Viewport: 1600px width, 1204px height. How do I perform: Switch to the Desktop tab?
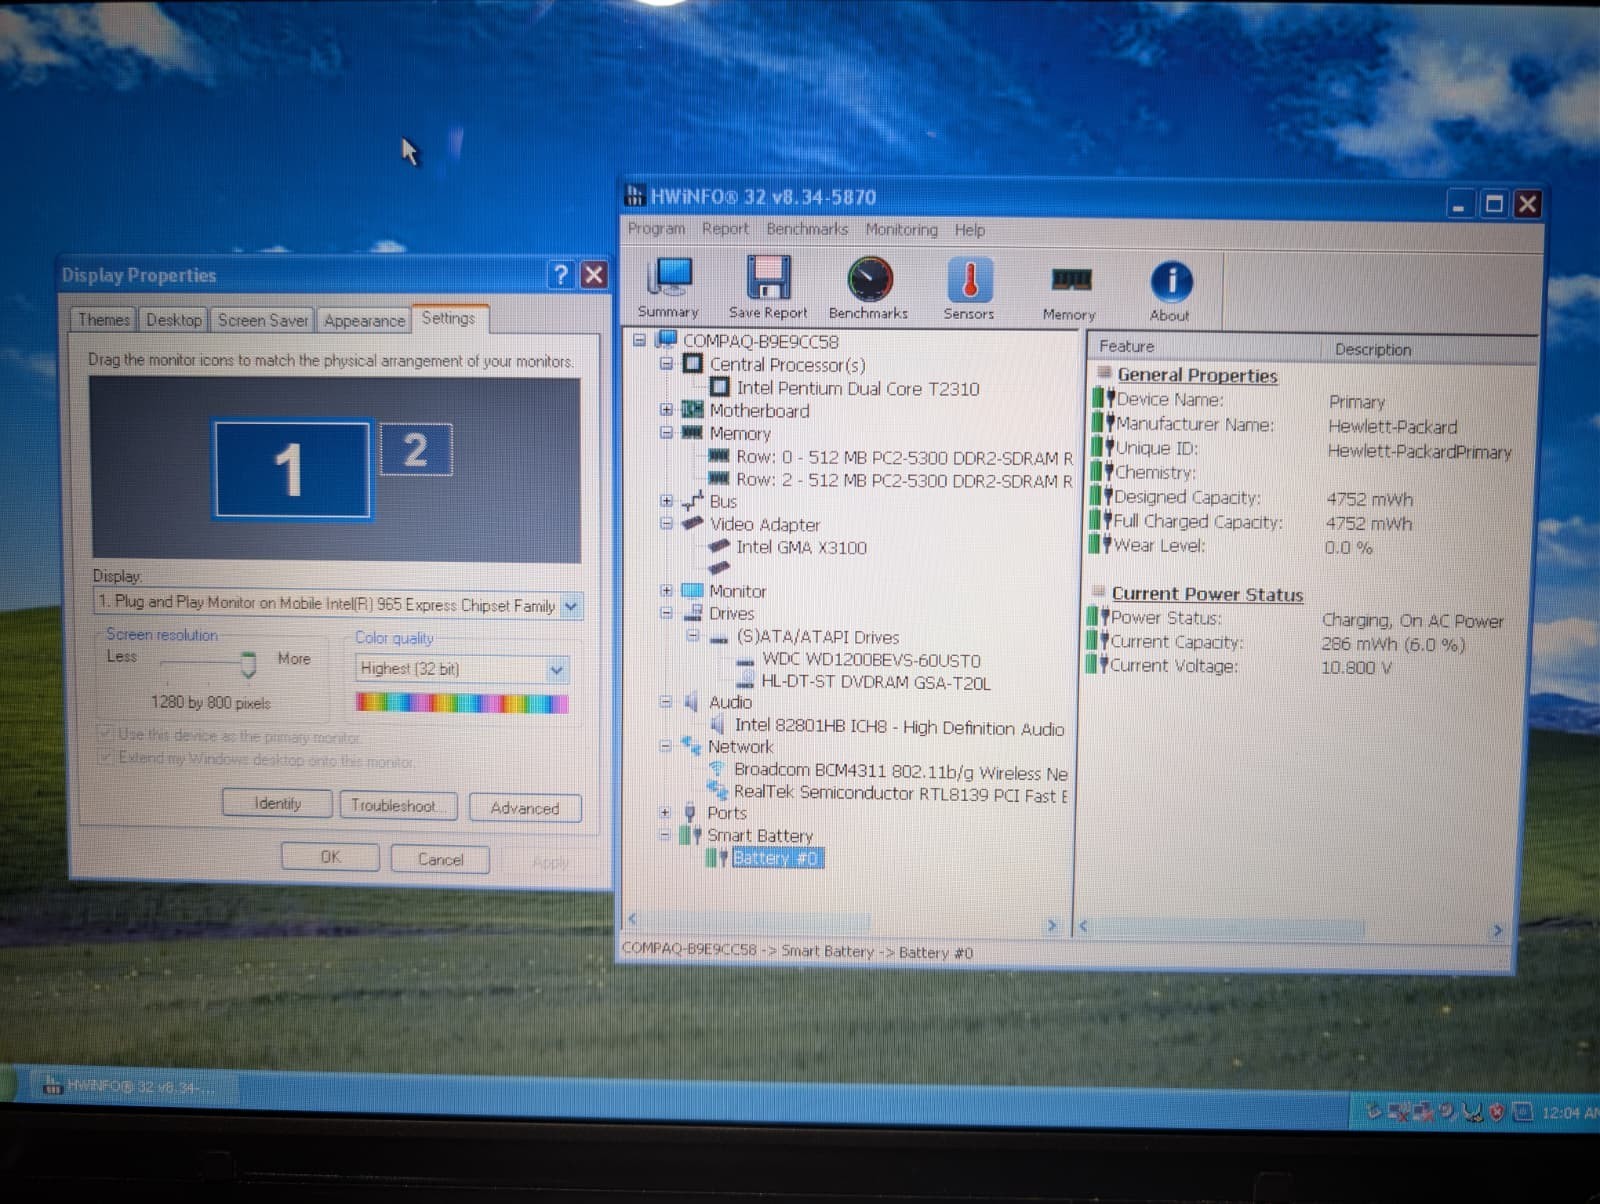pyautogui.click(x=174, y=320)
